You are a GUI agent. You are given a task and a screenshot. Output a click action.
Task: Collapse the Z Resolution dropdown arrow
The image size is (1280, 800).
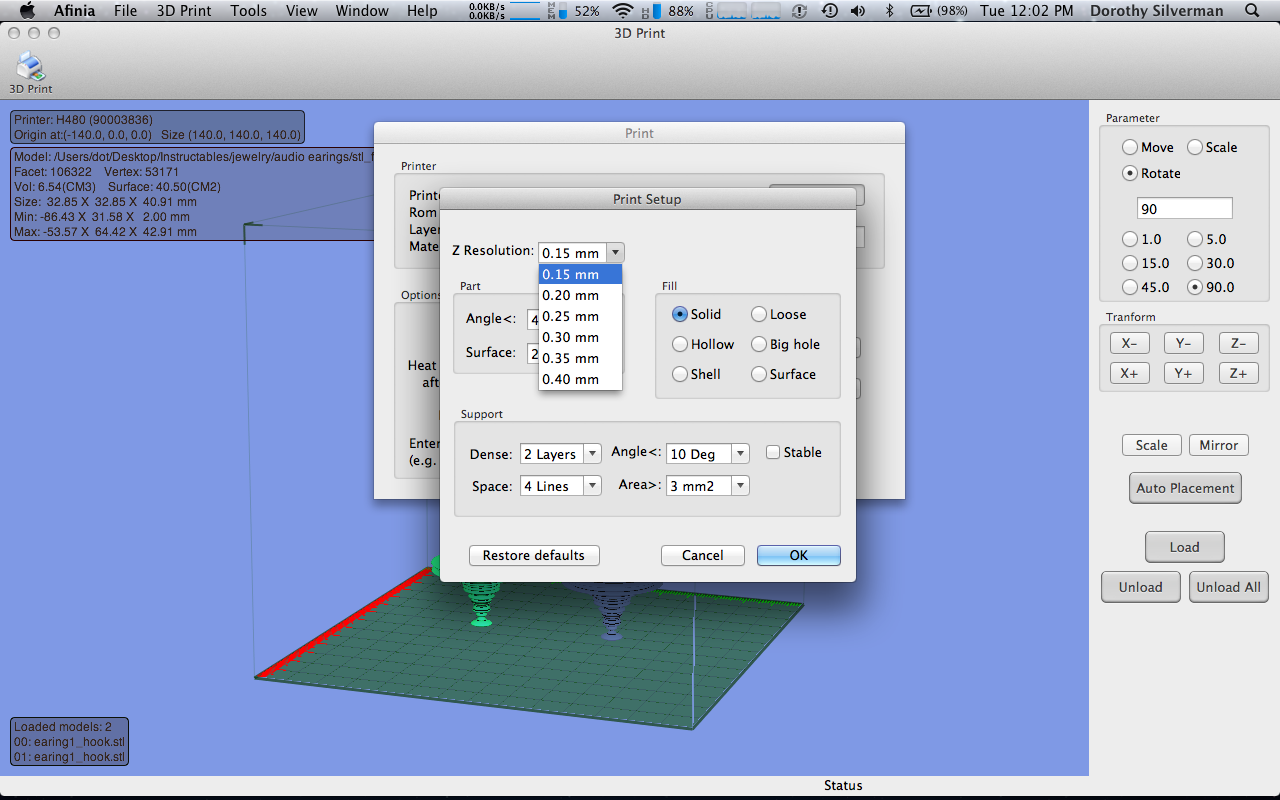pos(616,253)
